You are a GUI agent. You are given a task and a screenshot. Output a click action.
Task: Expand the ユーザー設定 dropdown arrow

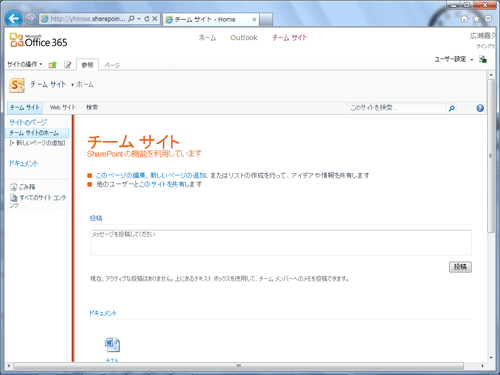click(472, 60)
